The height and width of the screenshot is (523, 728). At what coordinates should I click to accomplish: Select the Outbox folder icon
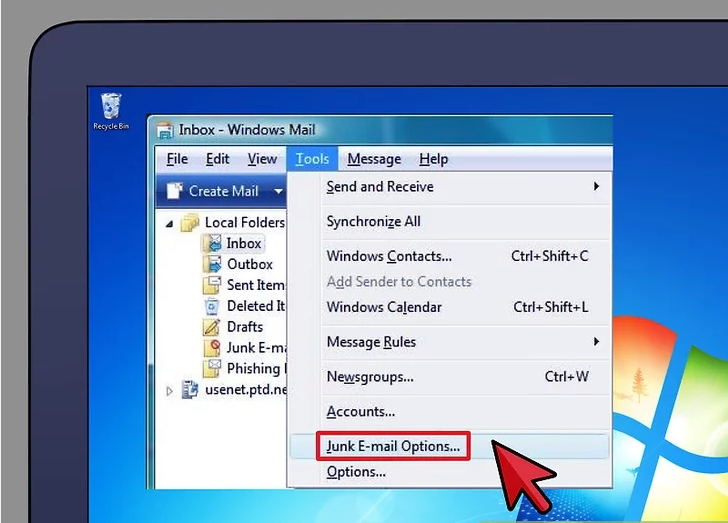(212, 264)
